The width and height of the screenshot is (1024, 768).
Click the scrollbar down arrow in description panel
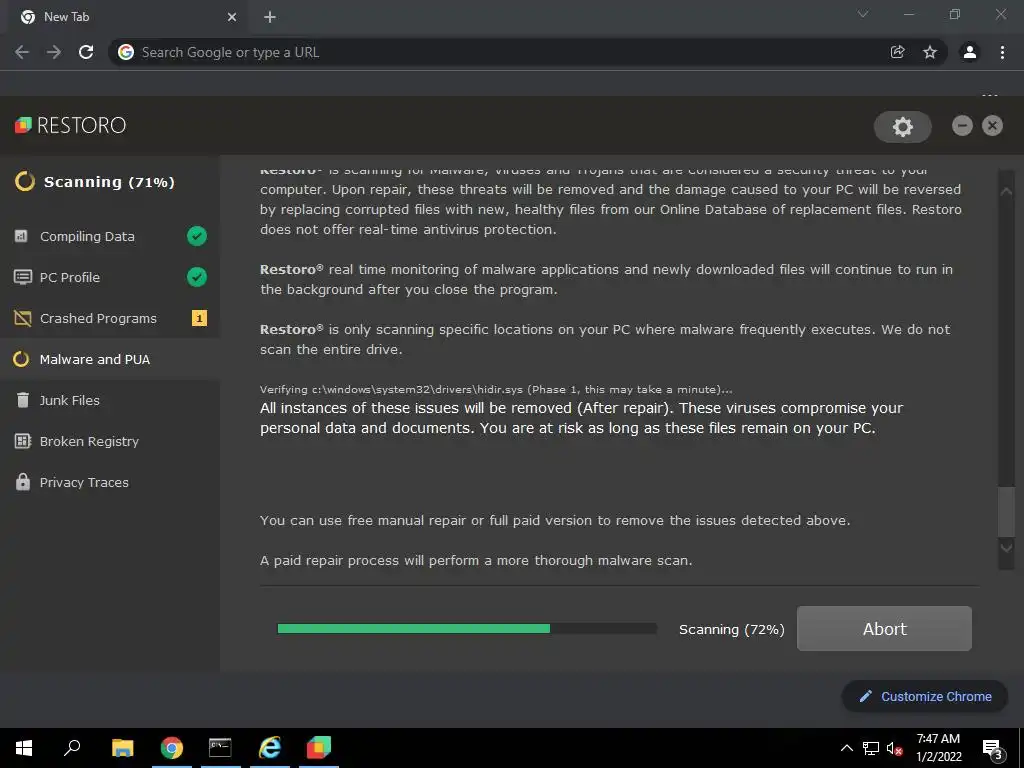[1006, 547]
